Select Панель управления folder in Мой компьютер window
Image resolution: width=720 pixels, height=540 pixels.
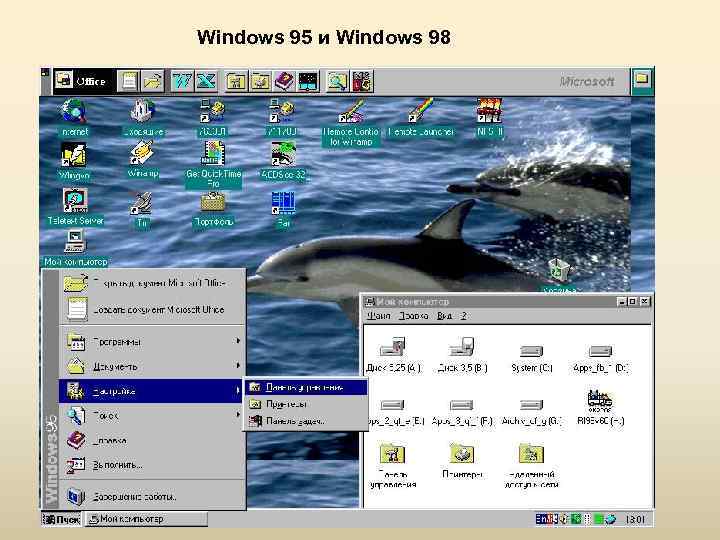click(x=393, y=465)
